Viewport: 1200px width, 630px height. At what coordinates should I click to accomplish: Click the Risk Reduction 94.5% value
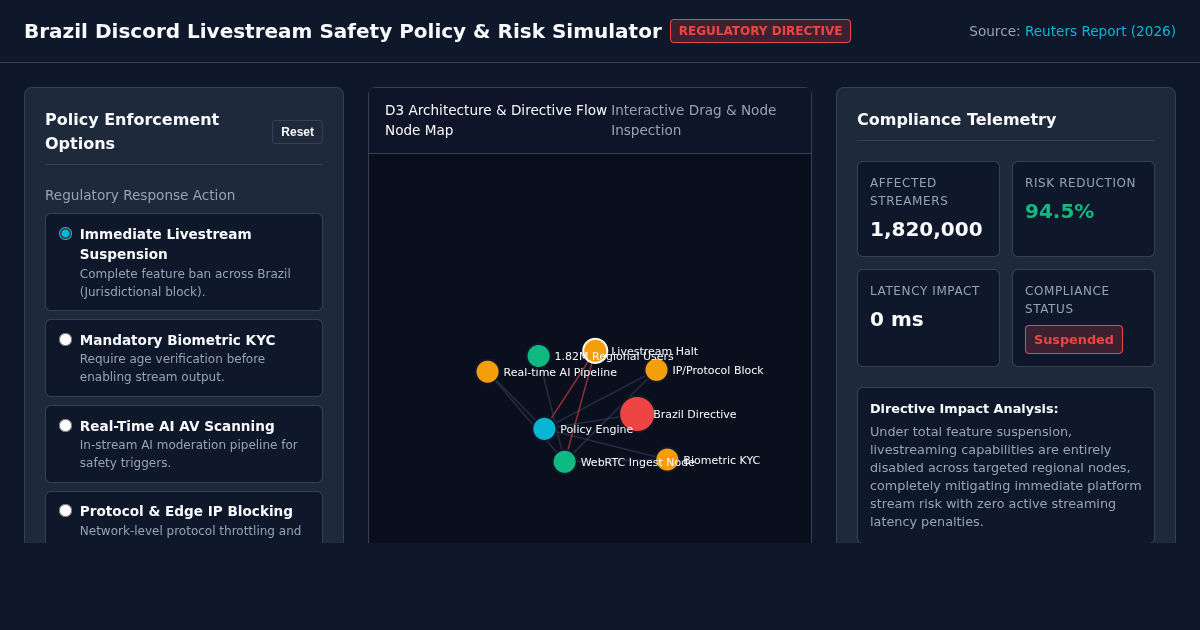pos(1059,211)
